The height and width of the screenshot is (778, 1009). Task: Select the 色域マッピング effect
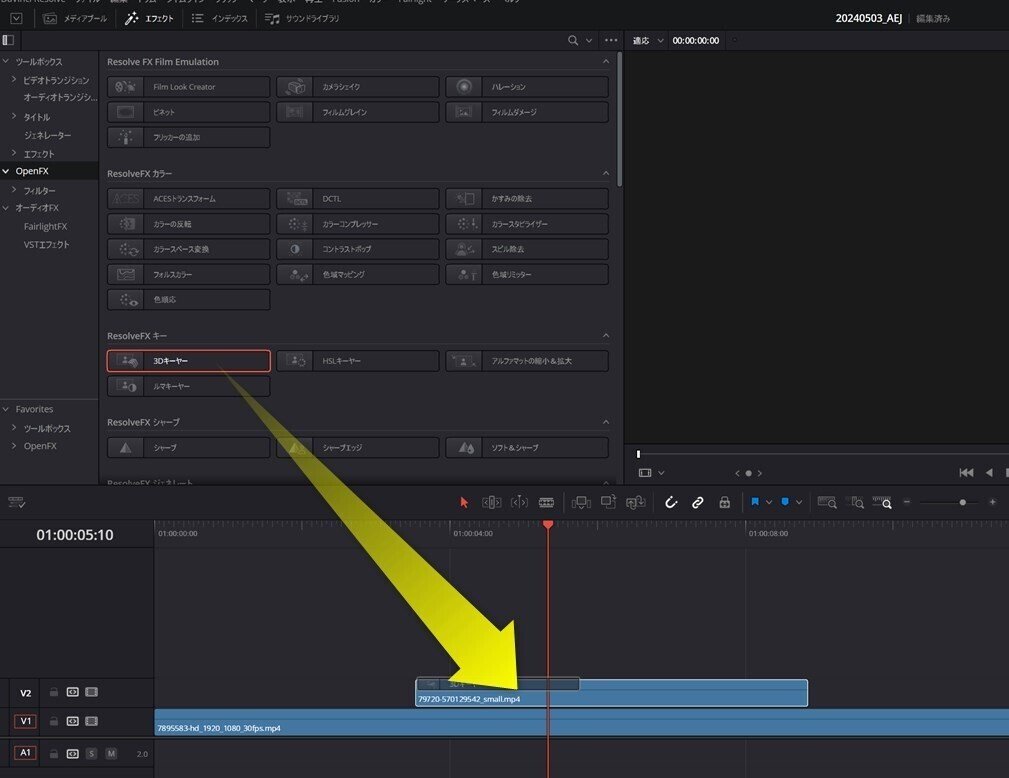click(x=358, y=275)
